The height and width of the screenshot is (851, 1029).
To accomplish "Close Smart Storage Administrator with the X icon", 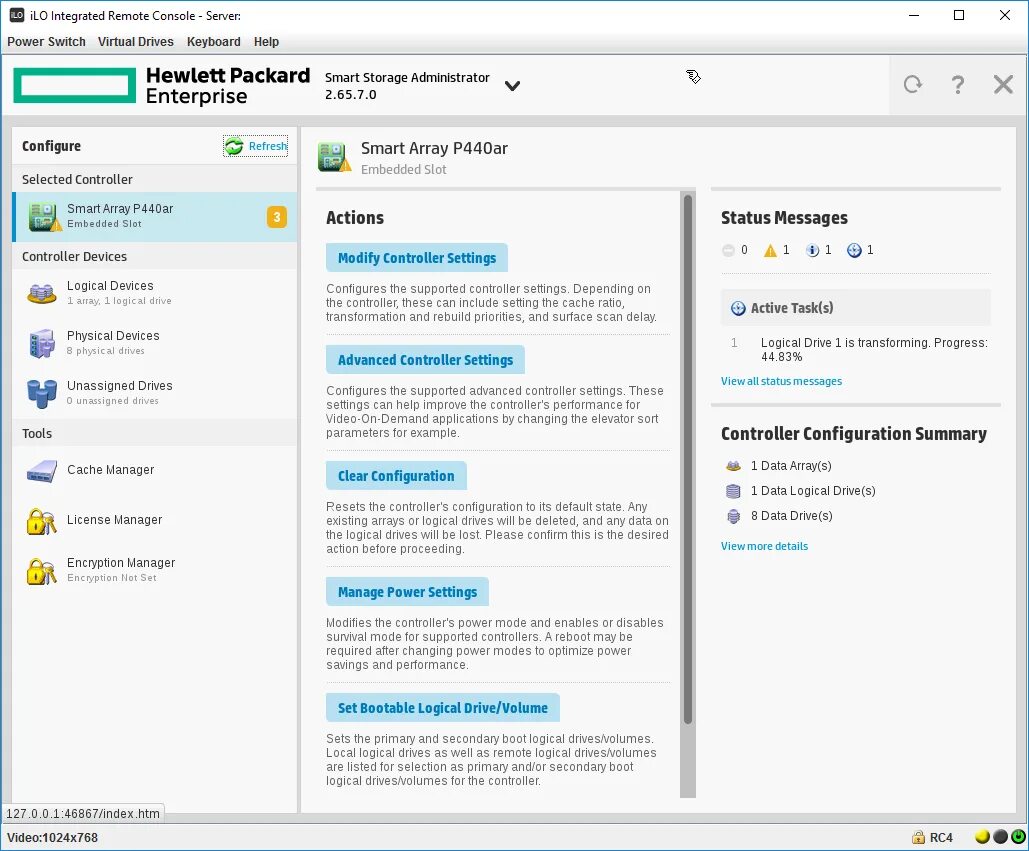I will 1003,85.
